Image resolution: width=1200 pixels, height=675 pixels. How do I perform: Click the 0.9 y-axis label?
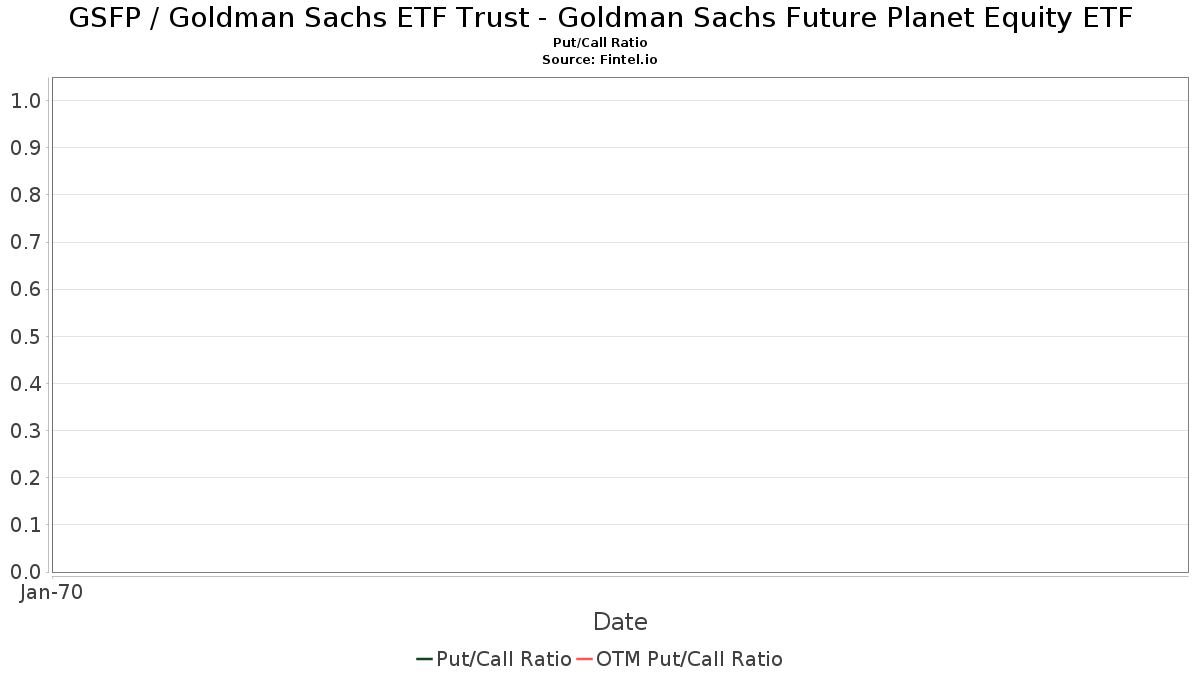click(x=25, y=148)
